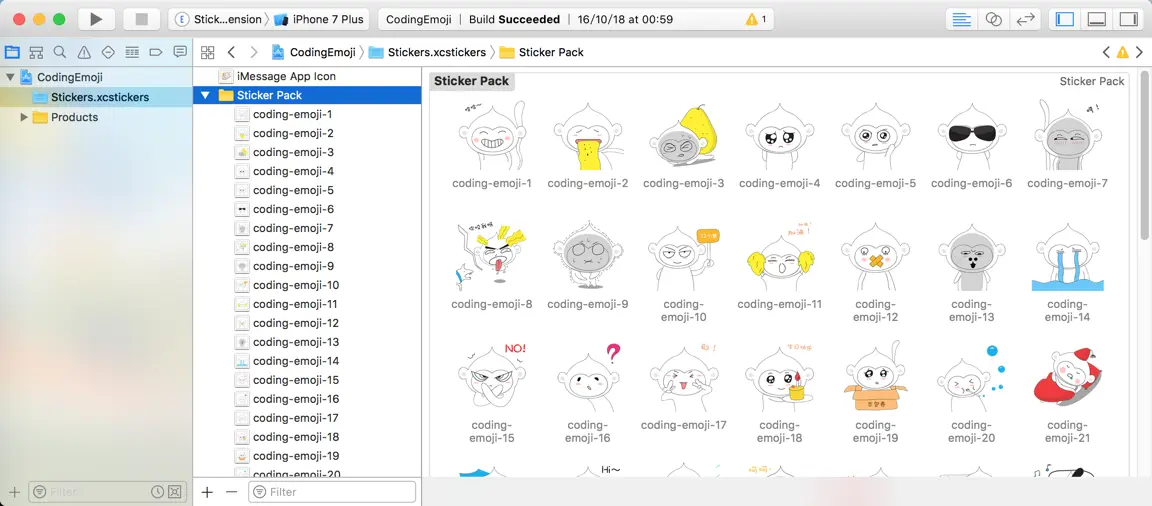
Task: Open the Debug navigator icon
Action: (132, 52)
